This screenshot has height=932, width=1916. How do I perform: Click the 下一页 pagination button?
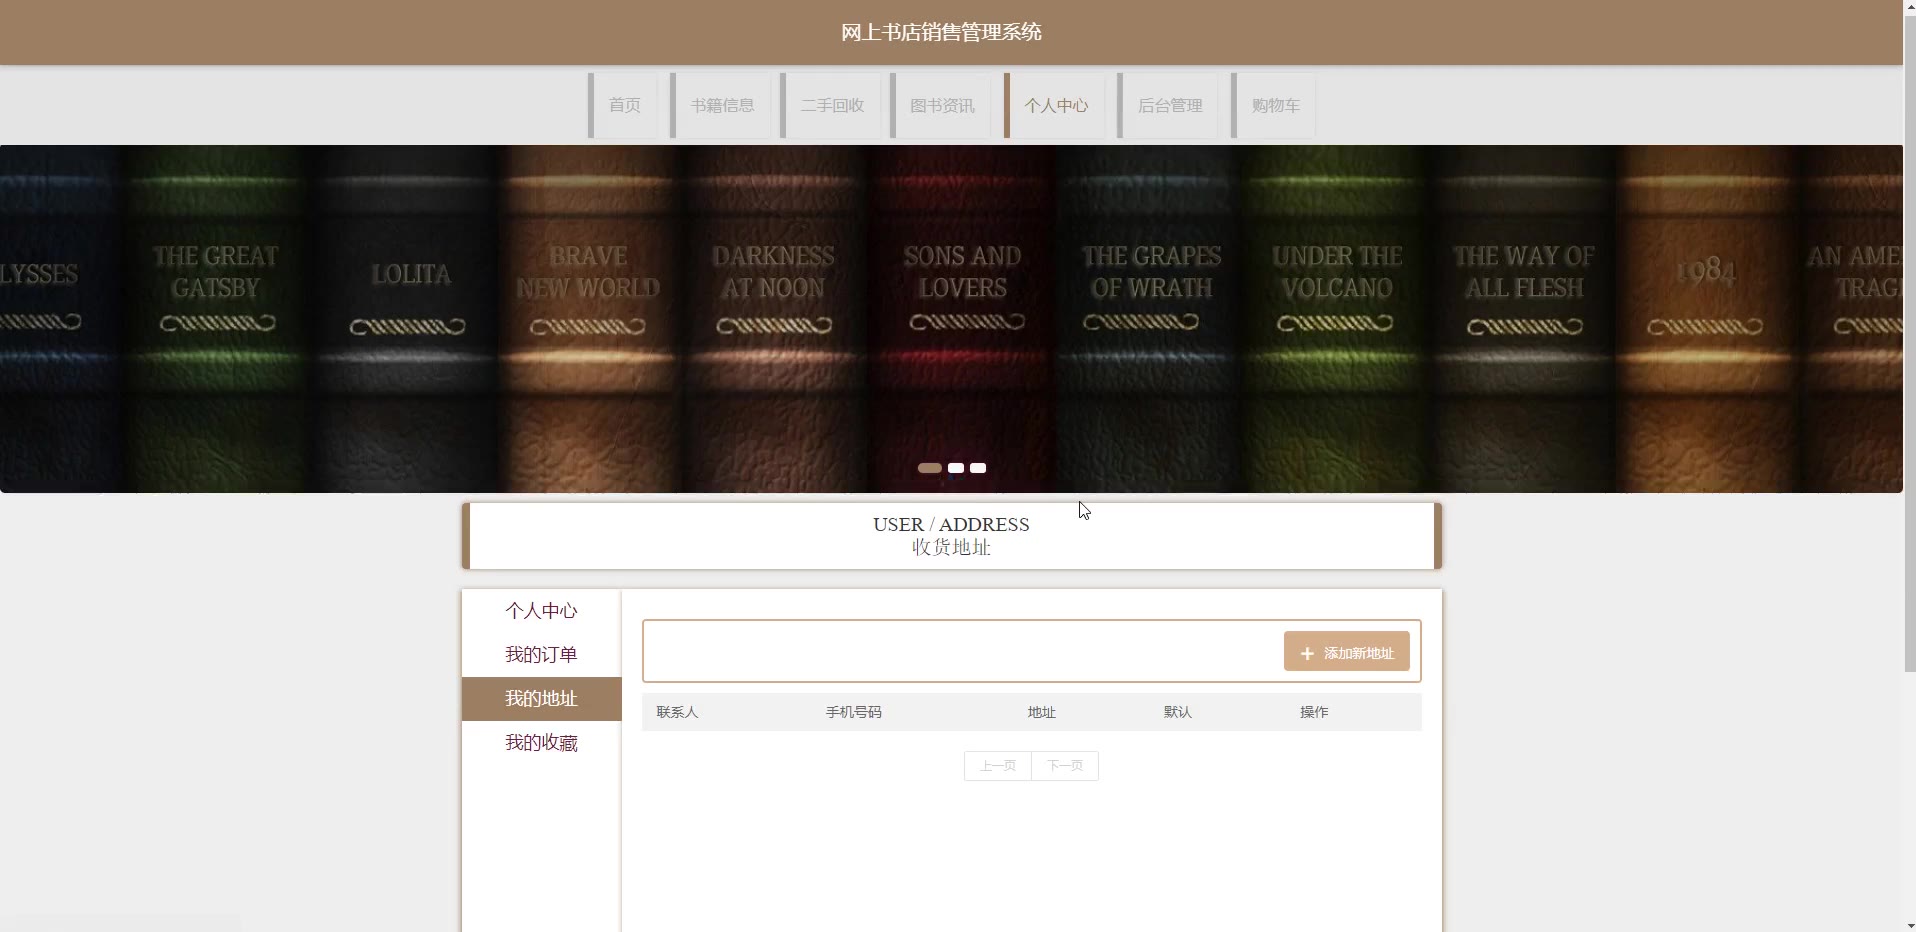(x=1065, y=766)
